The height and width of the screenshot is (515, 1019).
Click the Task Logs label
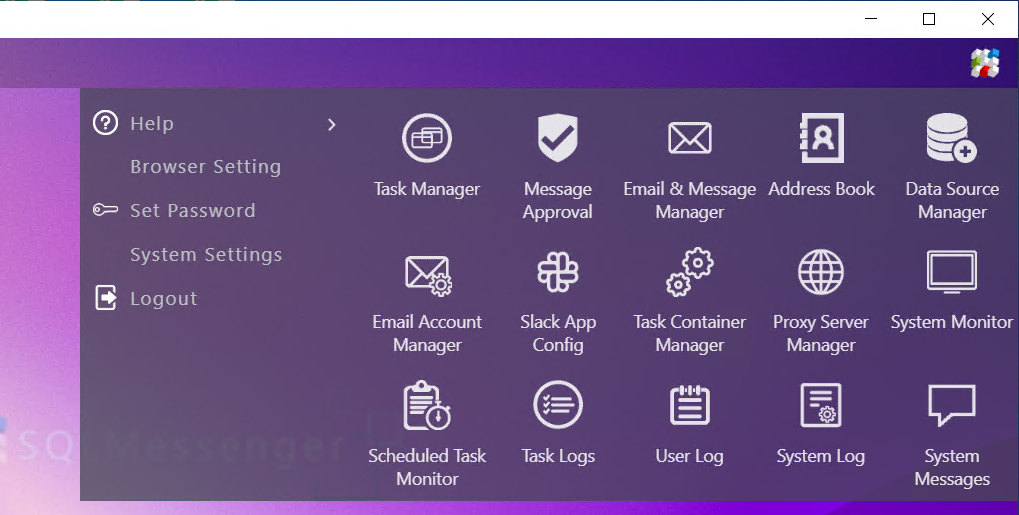[558, 456]
